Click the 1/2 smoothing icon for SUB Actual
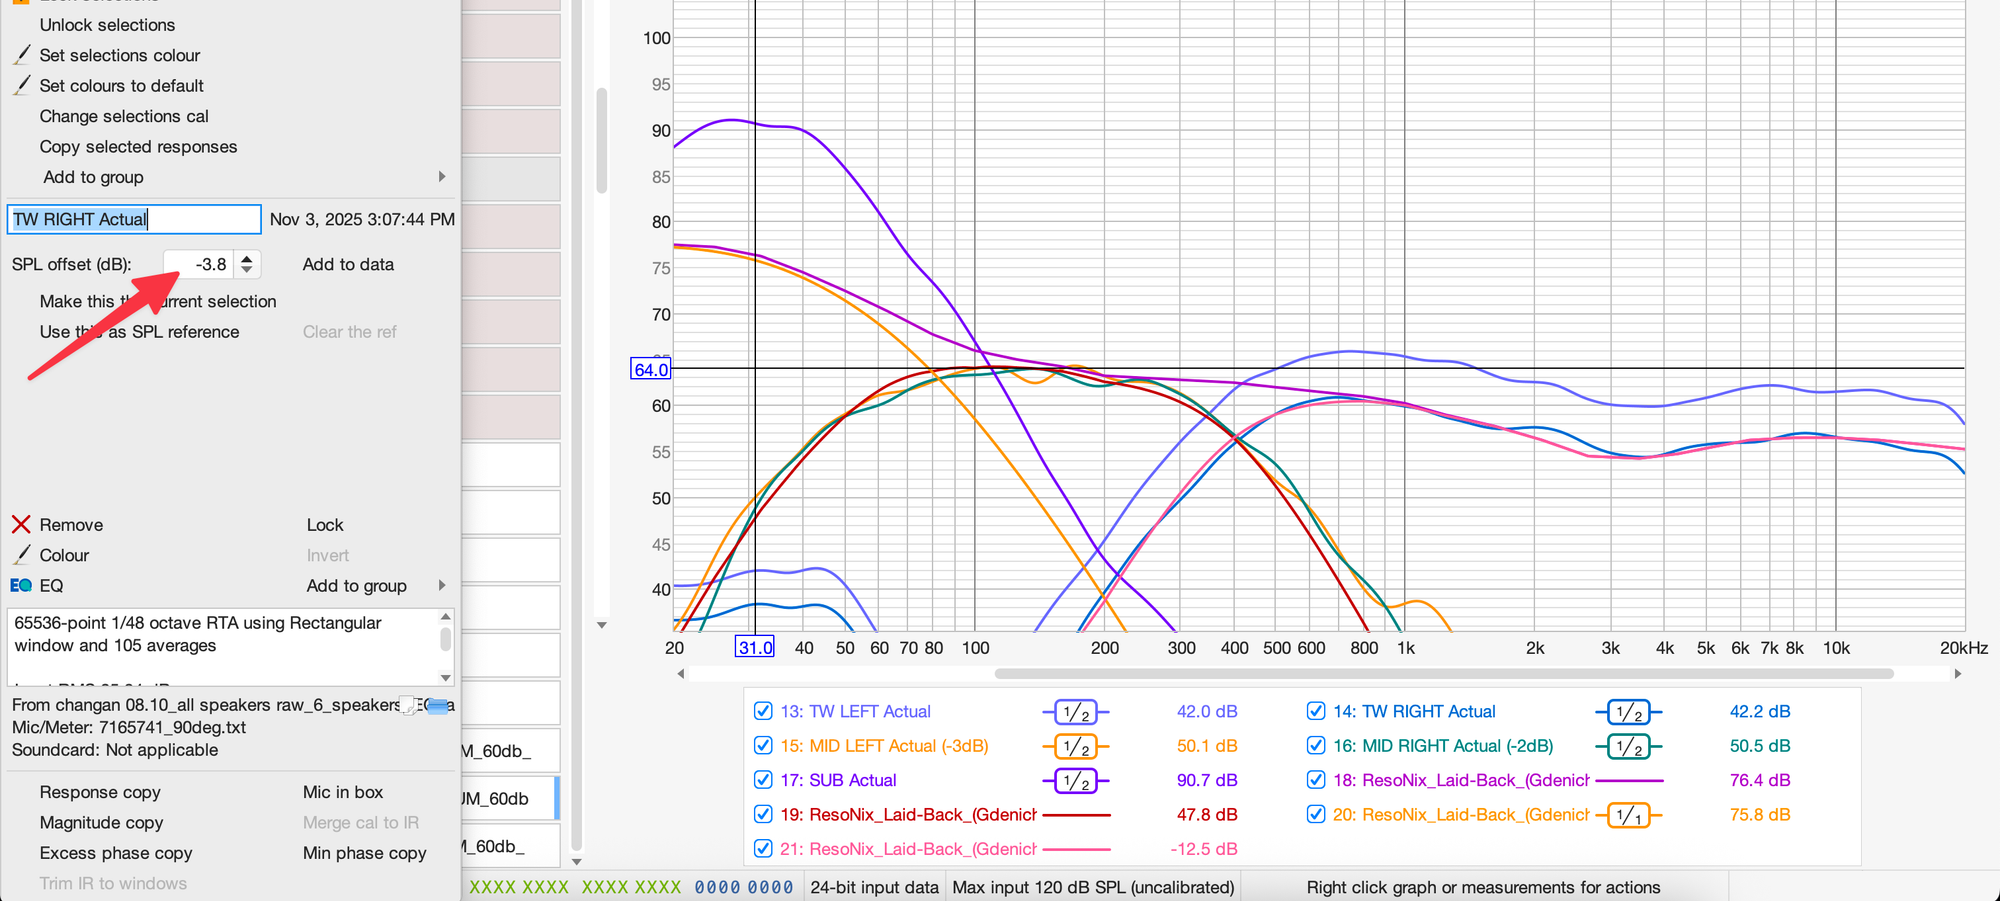The image size is (2000, 901). (x=1076, y=781)
